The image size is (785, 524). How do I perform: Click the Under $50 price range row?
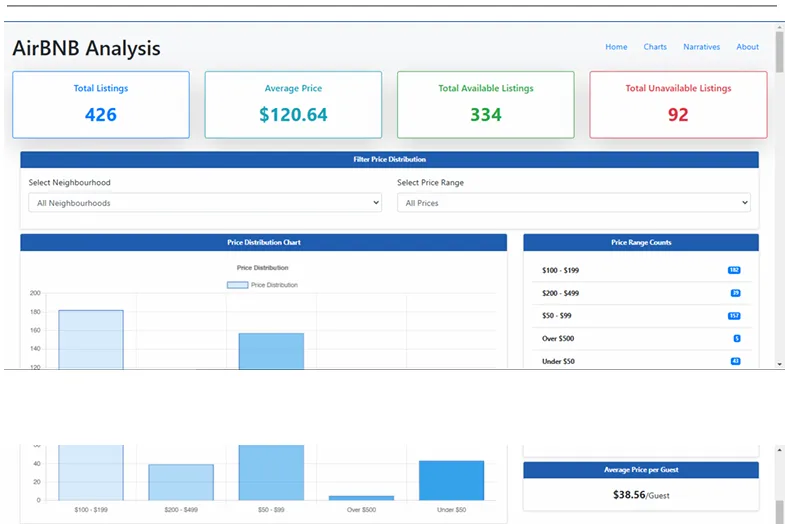pyautogui.click(x=641, y=361)
